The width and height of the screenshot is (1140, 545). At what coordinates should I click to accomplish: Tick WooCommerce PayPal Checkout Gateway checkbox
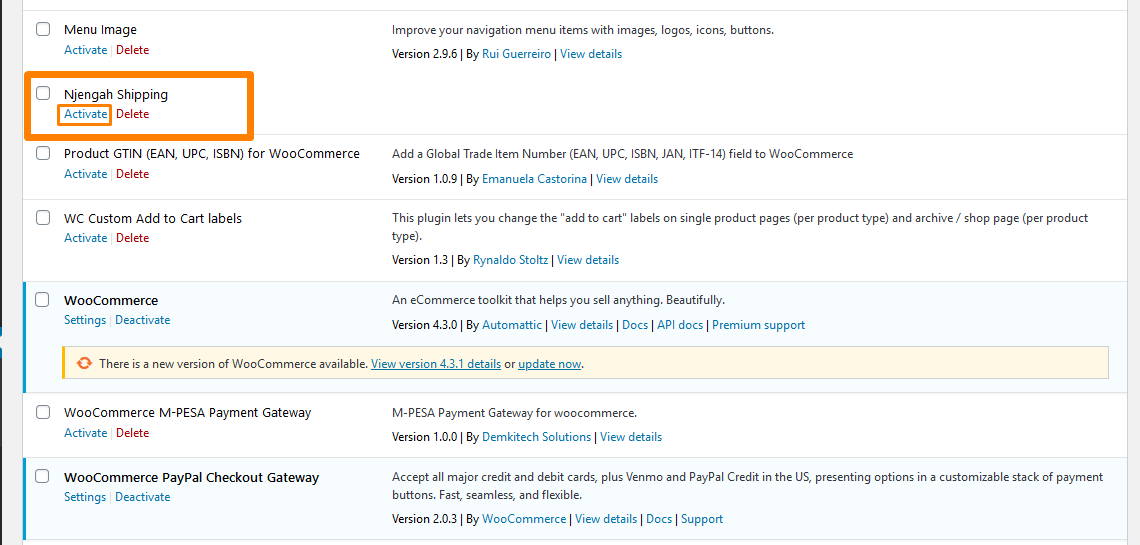[x=43, y=477]
